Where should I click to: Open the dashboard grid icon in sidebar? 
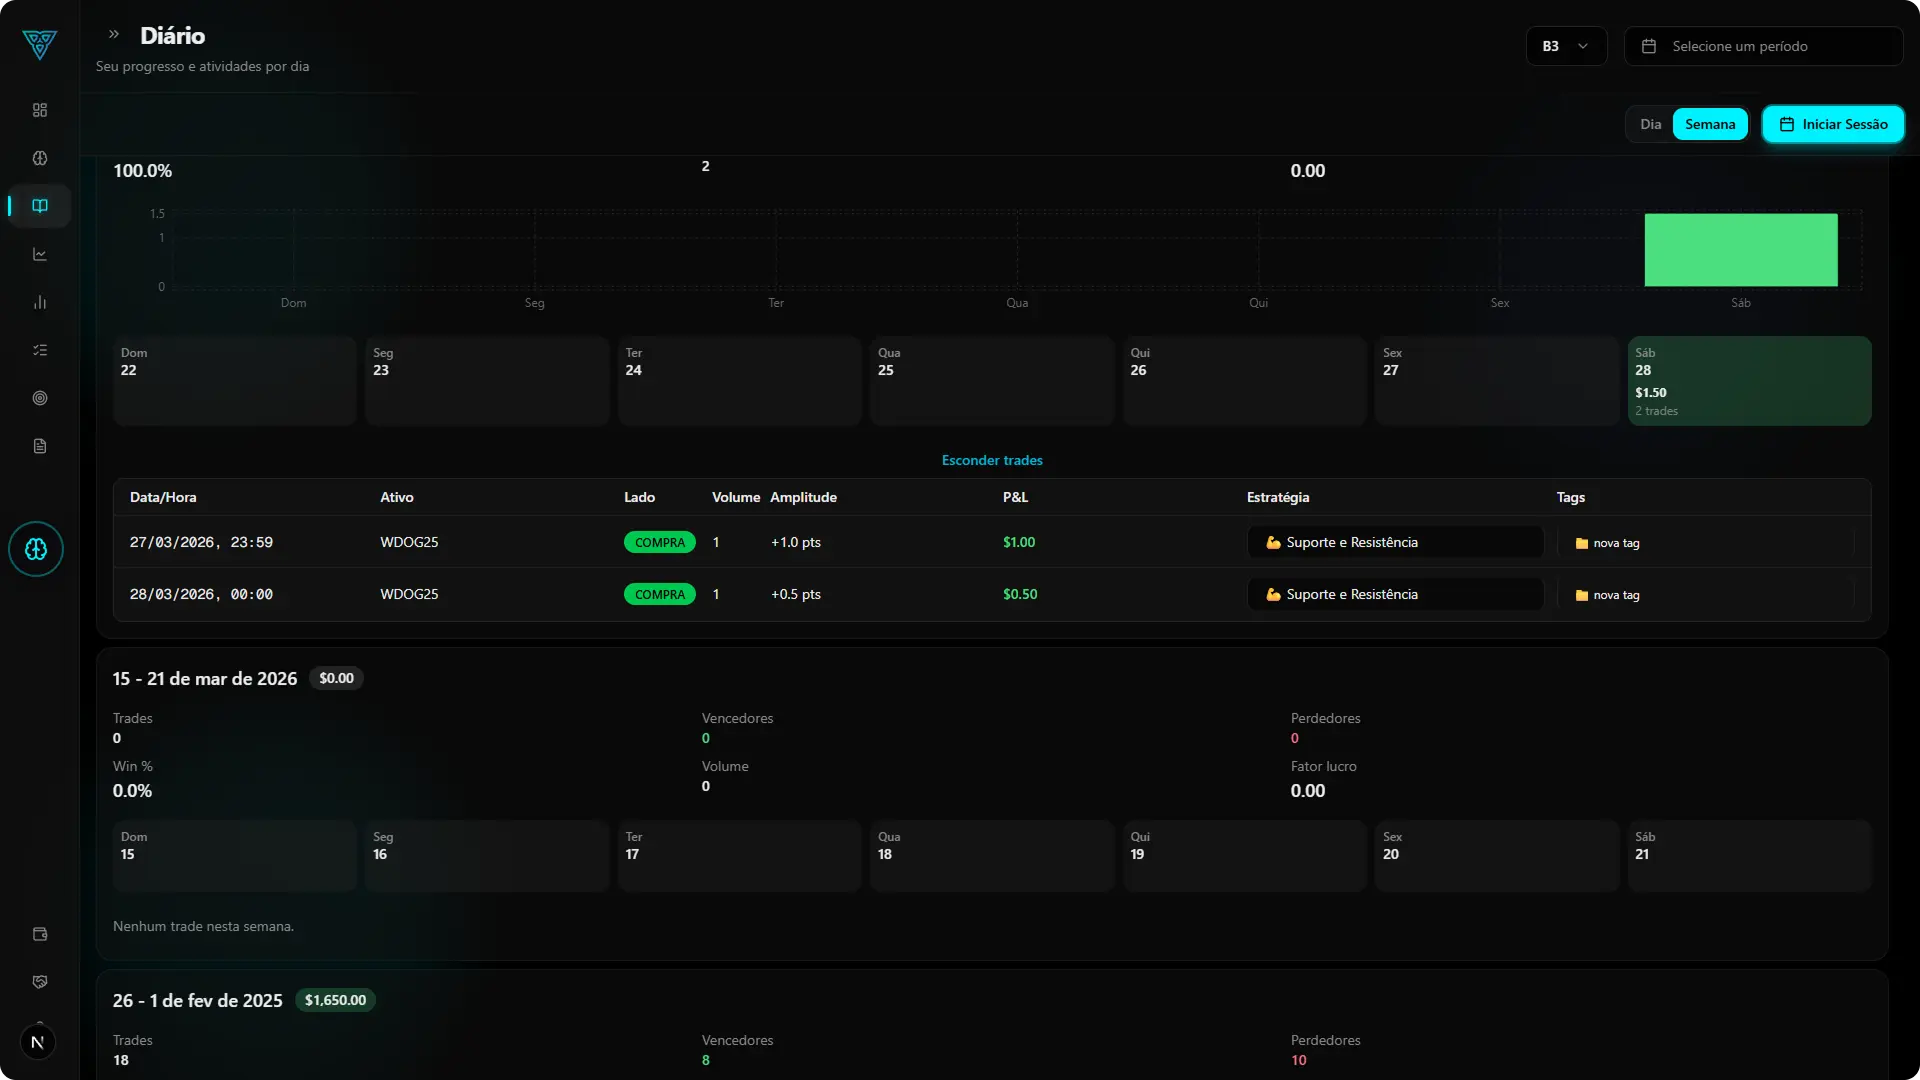point(39,110)
